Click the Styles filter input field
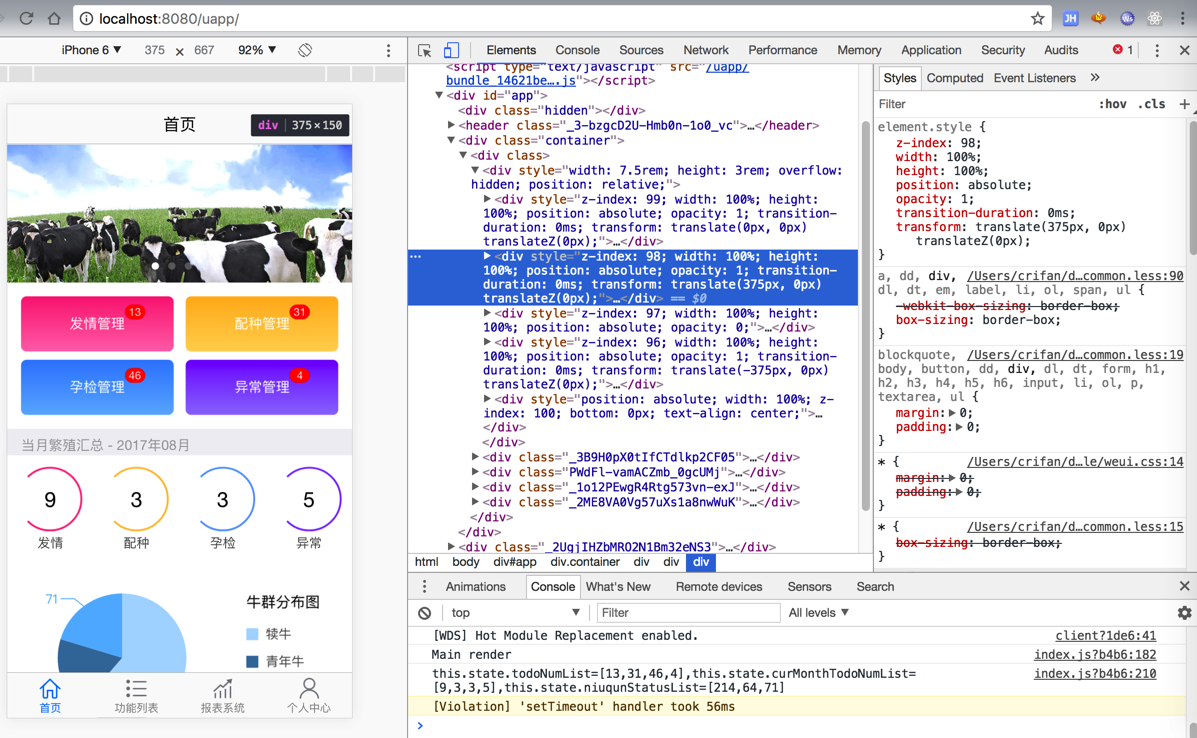1197x738 pixels. coord(985,104)
